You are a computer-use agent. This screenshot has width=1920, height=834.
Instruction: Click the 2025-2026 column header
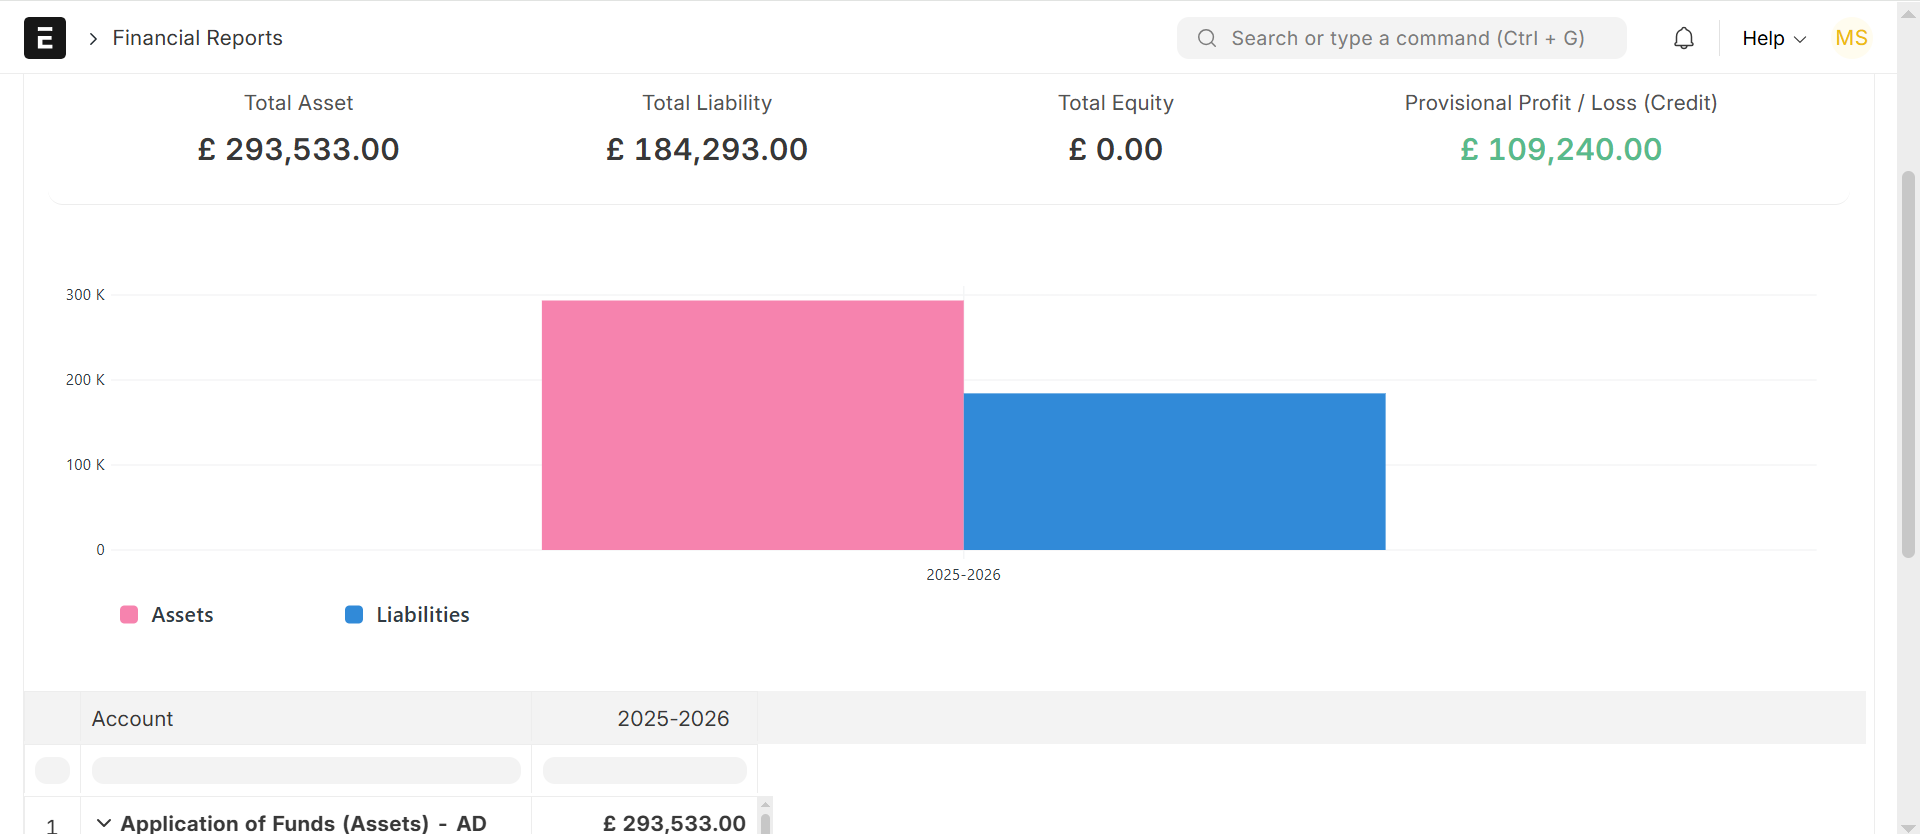pyautogui.click(x=672, y=719)
